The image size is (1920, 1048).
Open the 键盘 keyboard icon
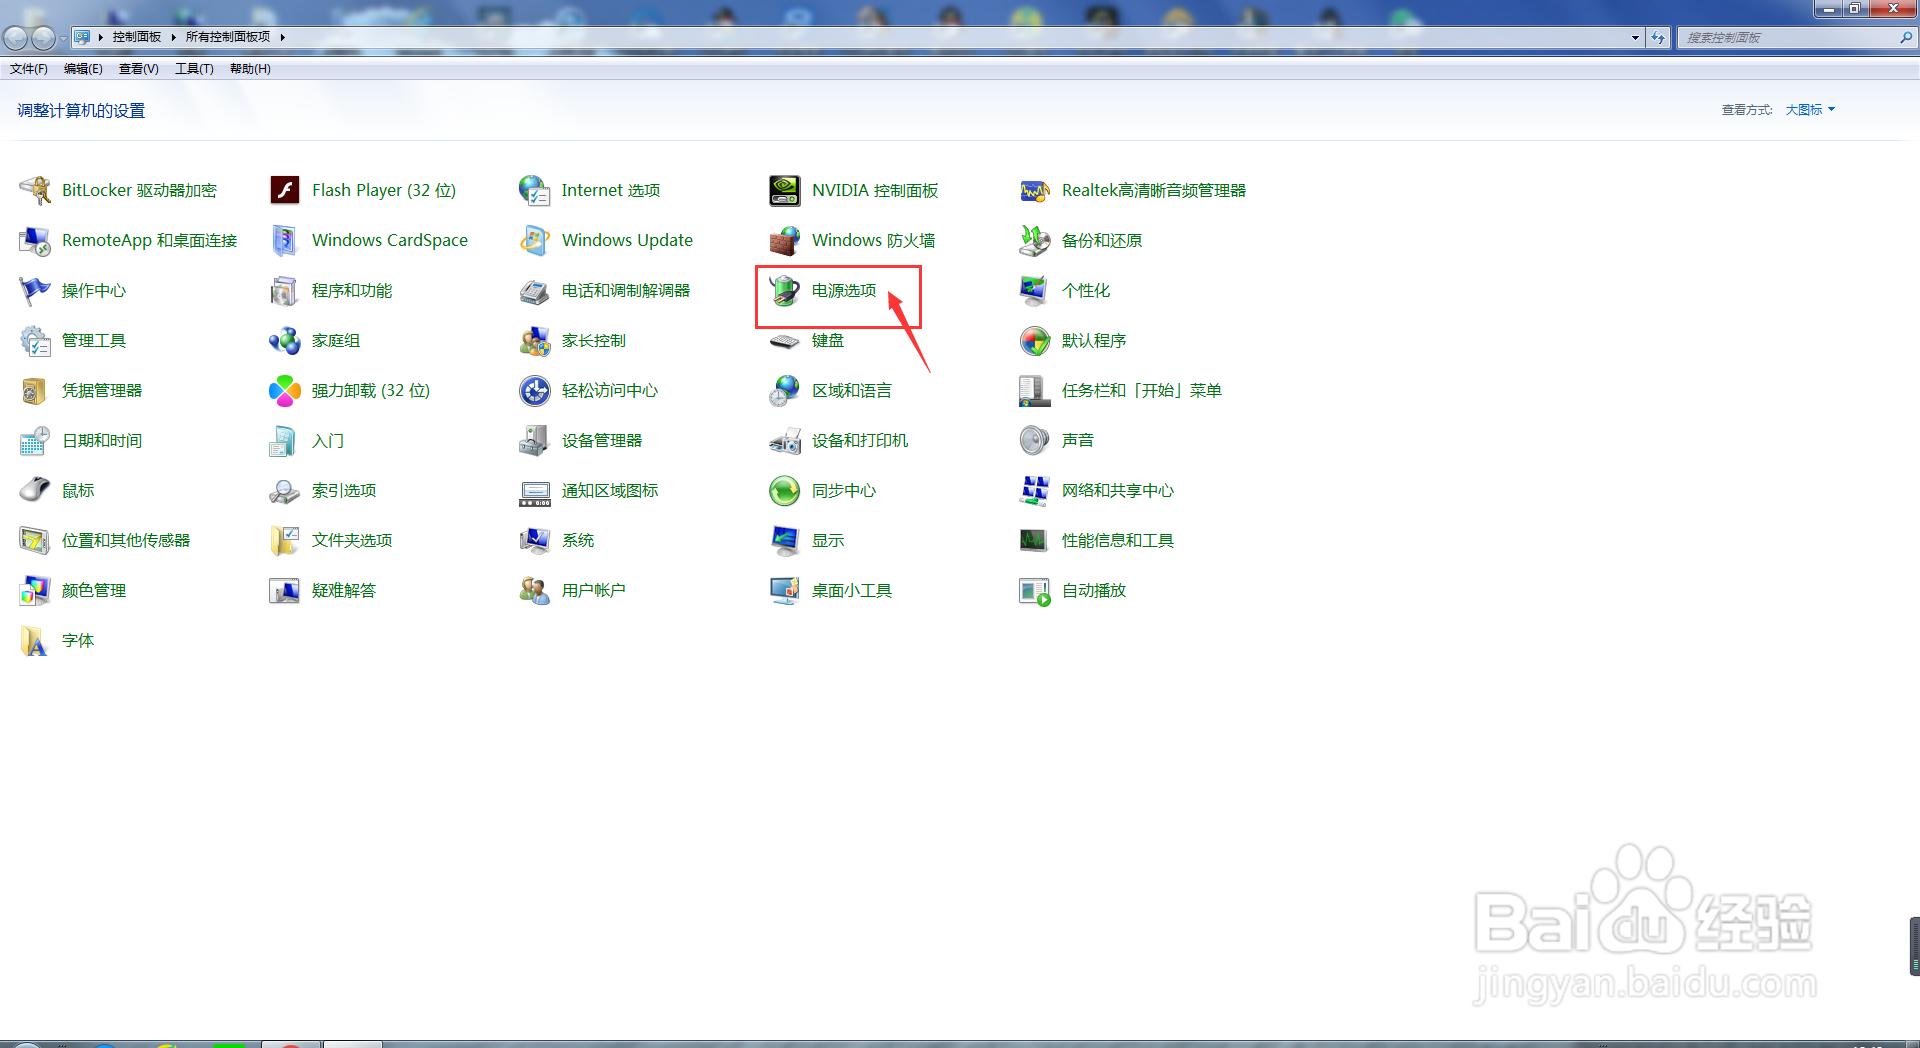(x=785, y=340)
